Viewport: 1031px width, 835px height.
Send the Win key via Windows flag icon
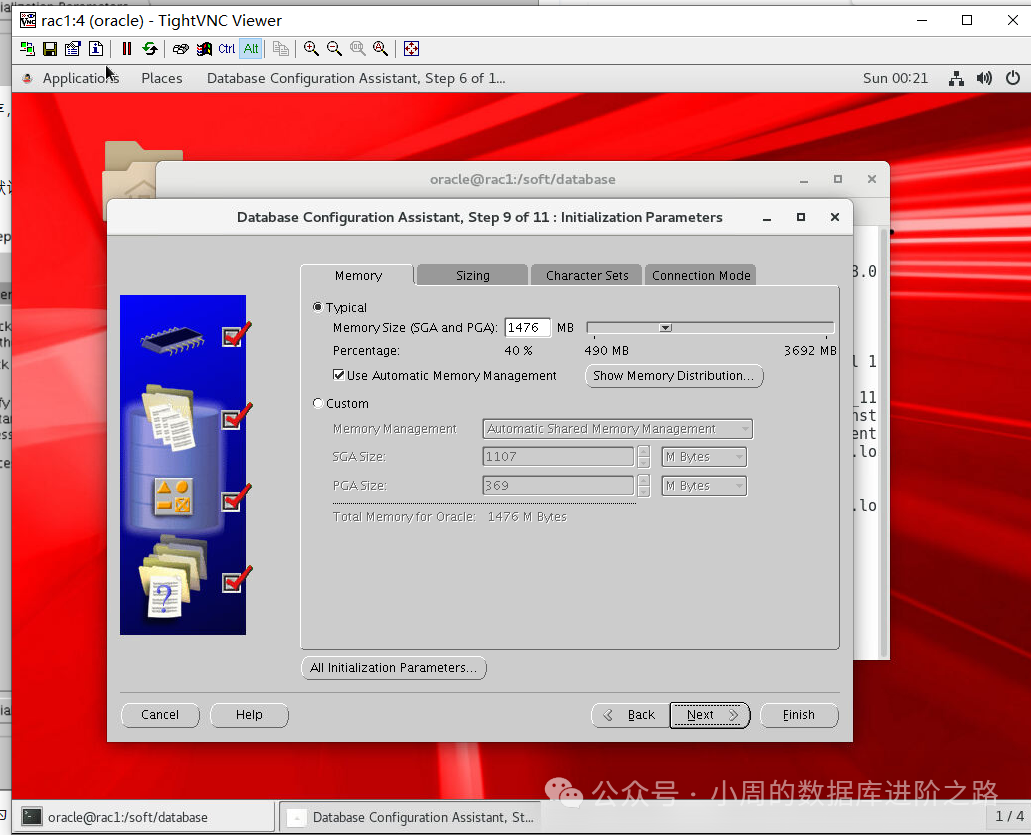204,49
